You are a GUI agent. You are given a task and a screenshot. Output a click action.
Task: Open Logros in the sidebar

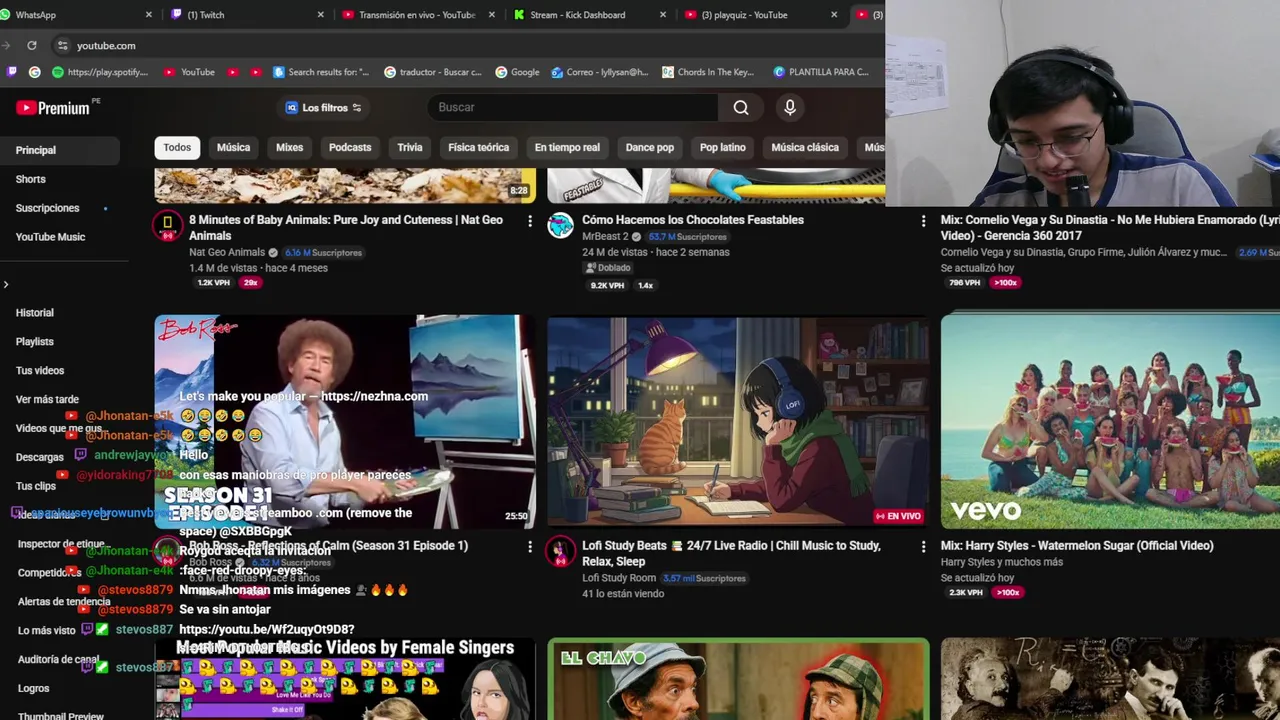click(x=33, y=688)
